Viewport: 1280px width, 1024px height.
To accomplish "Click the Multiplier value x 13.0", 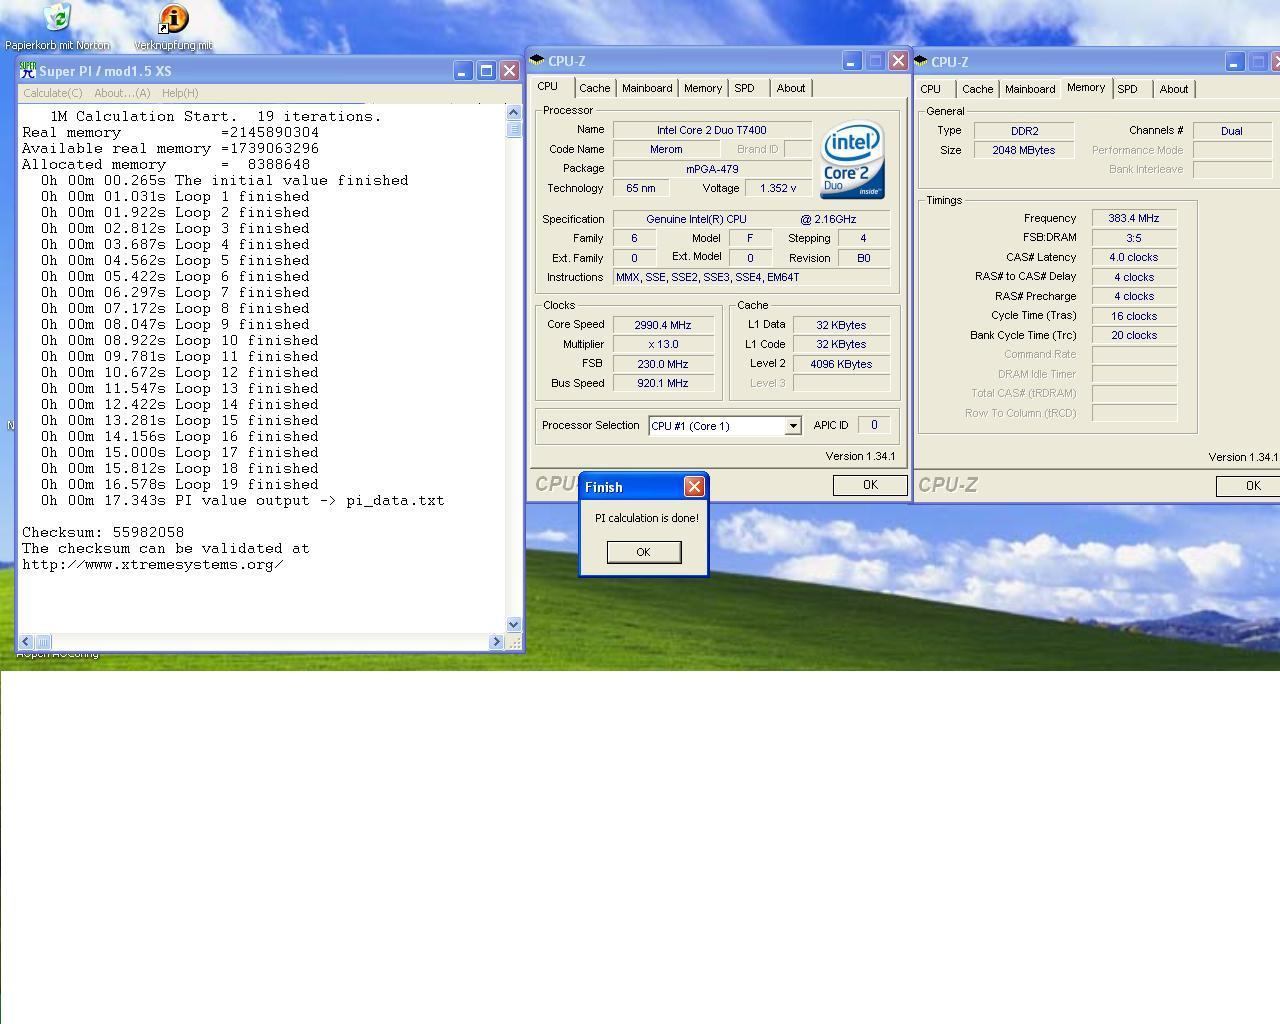I will coord(663,344).
